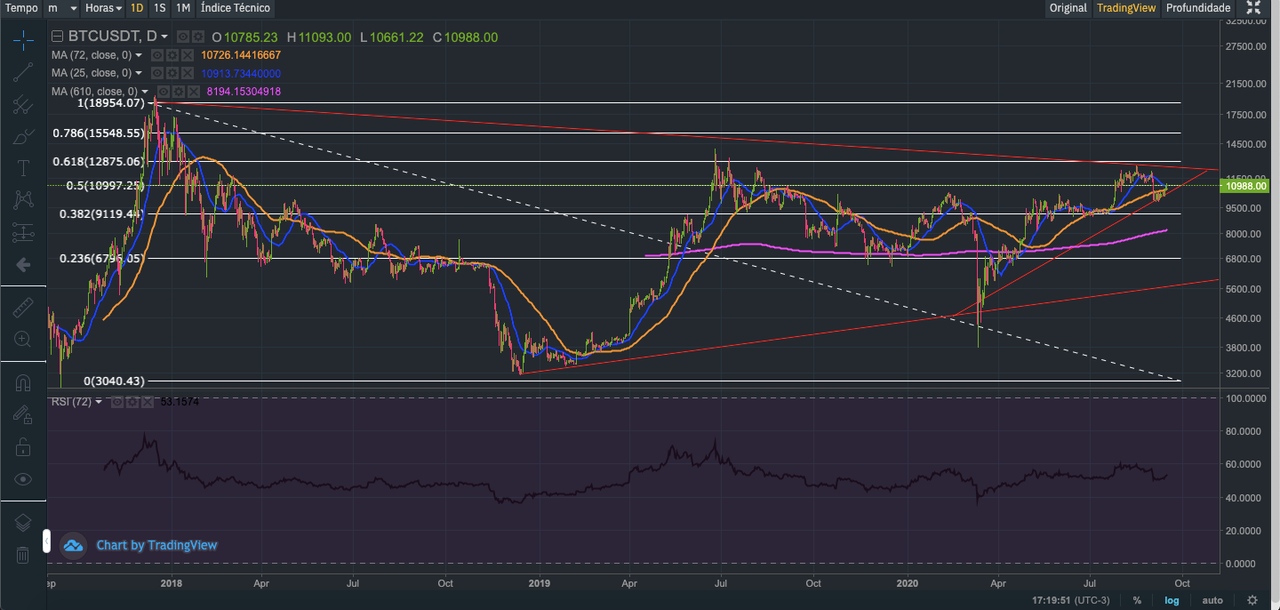Open chart settings gear at bottom right
The image size is (1280, 610).
pos(1252,600)
